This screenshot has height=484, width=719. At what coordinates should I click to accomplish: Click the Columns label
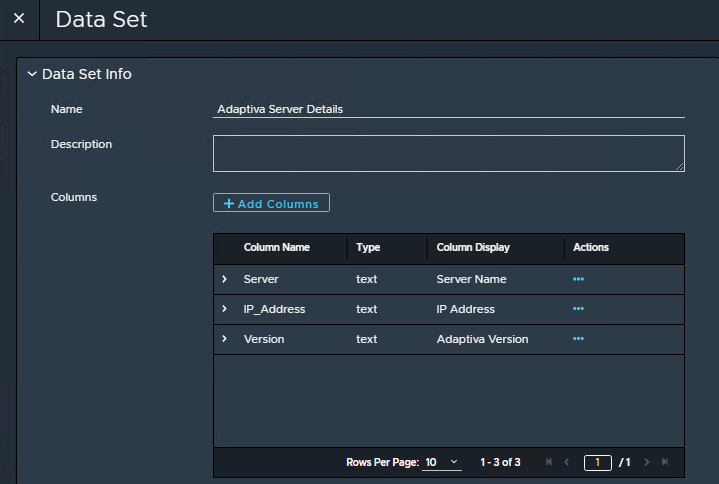(74, 197)
